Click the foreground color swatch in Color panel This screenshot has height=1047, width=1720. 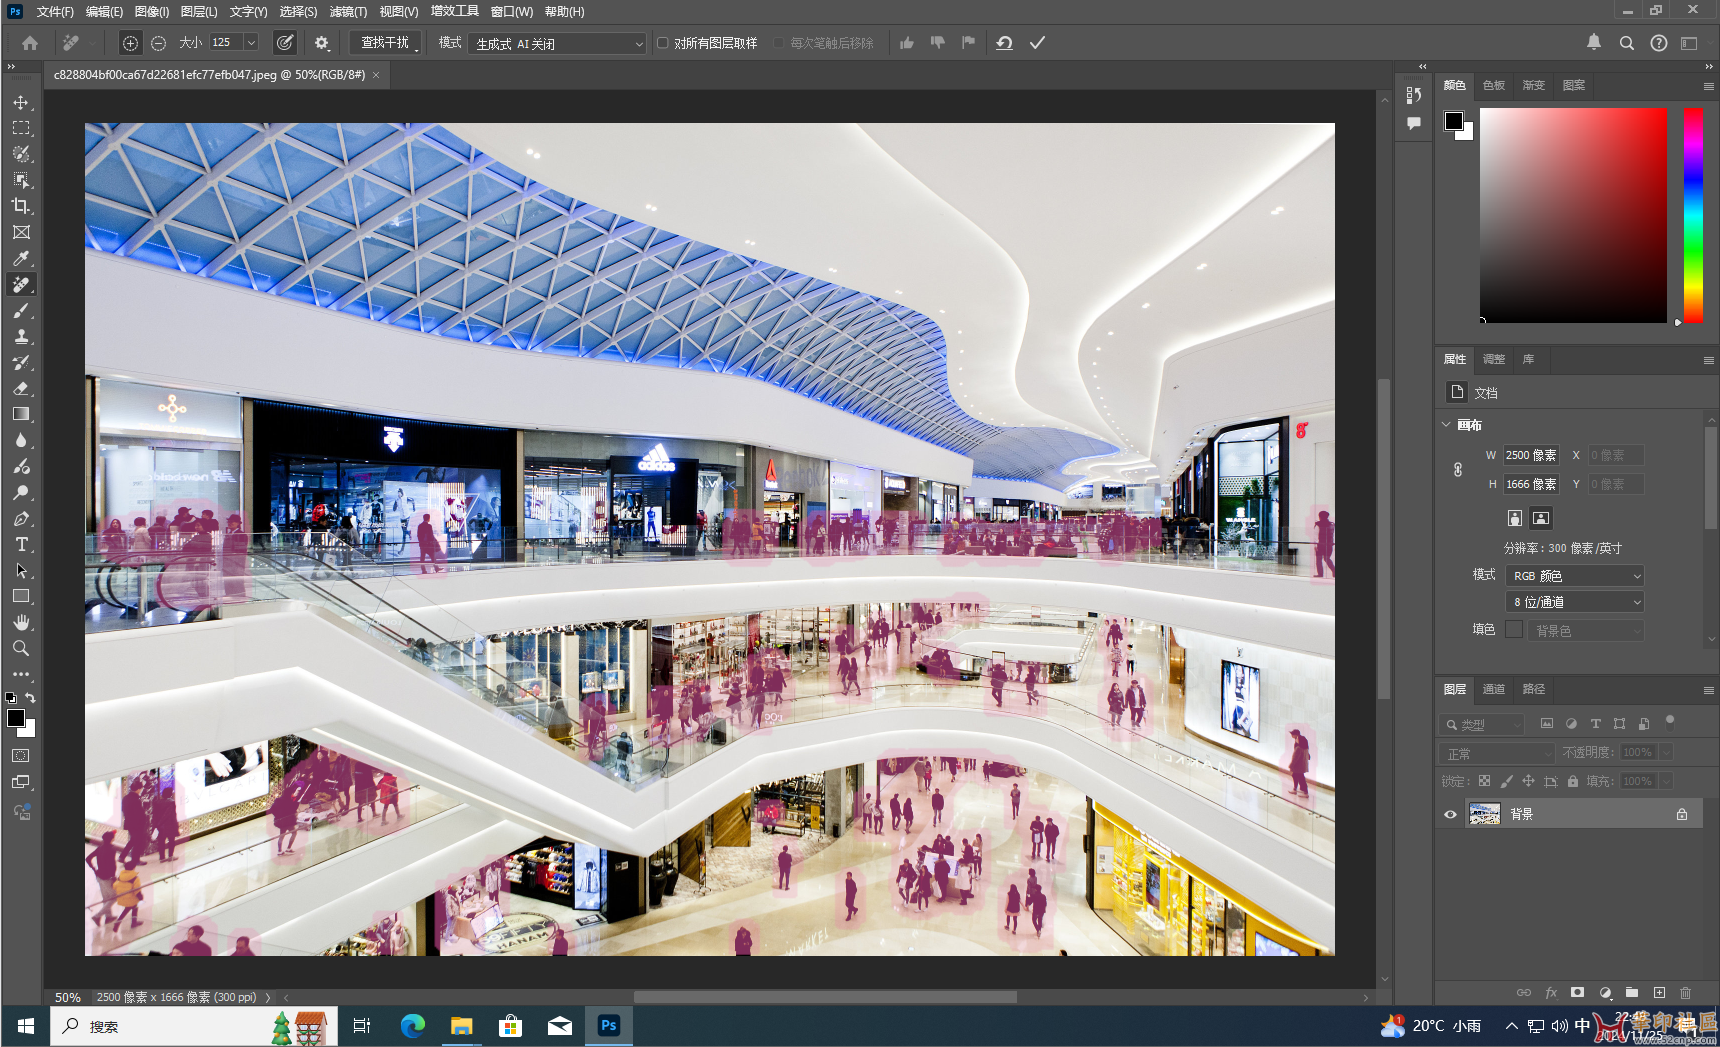point(1454,121)
